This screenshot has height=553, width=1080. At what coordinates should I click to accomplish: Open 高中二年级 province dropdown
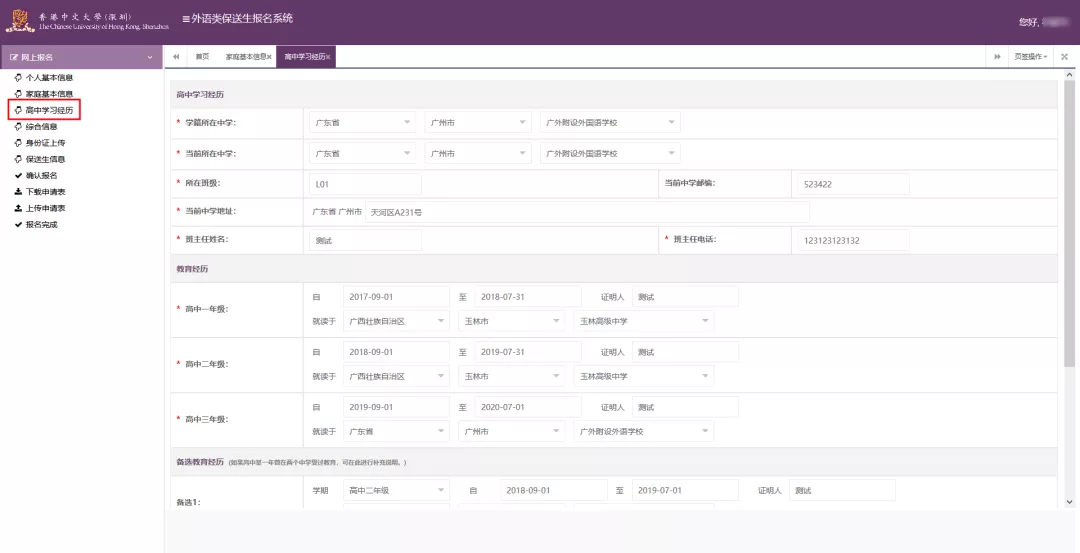pos(396,376)
